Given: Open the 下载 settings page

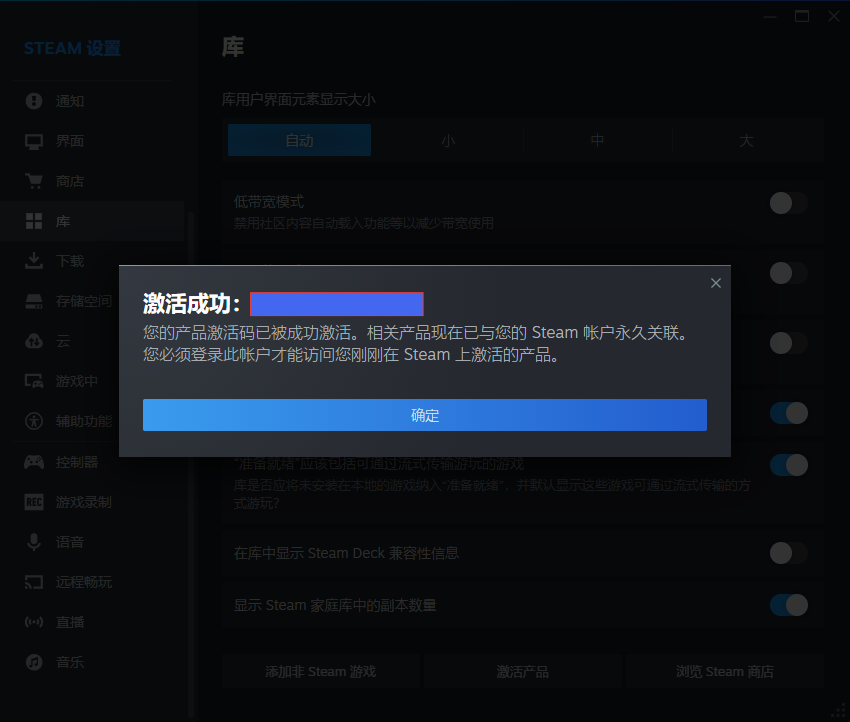Looking at the screenshot, I should tap(92, 261).
